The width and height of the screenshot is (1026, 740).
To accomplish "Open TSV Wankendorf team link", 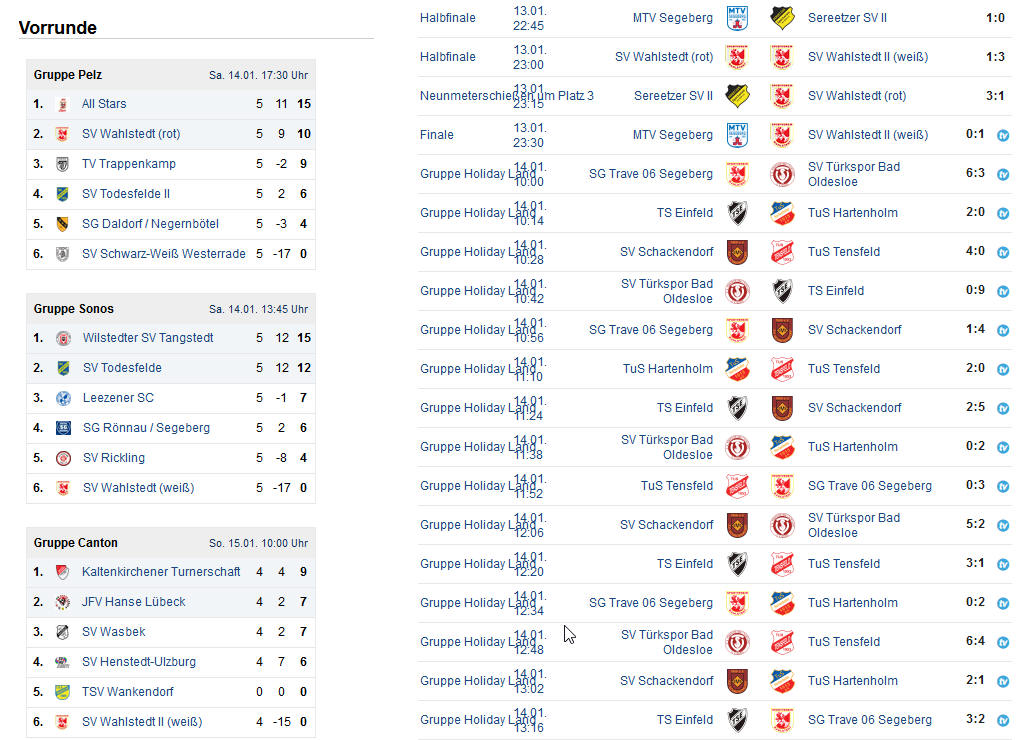I will tap(128, 692).
